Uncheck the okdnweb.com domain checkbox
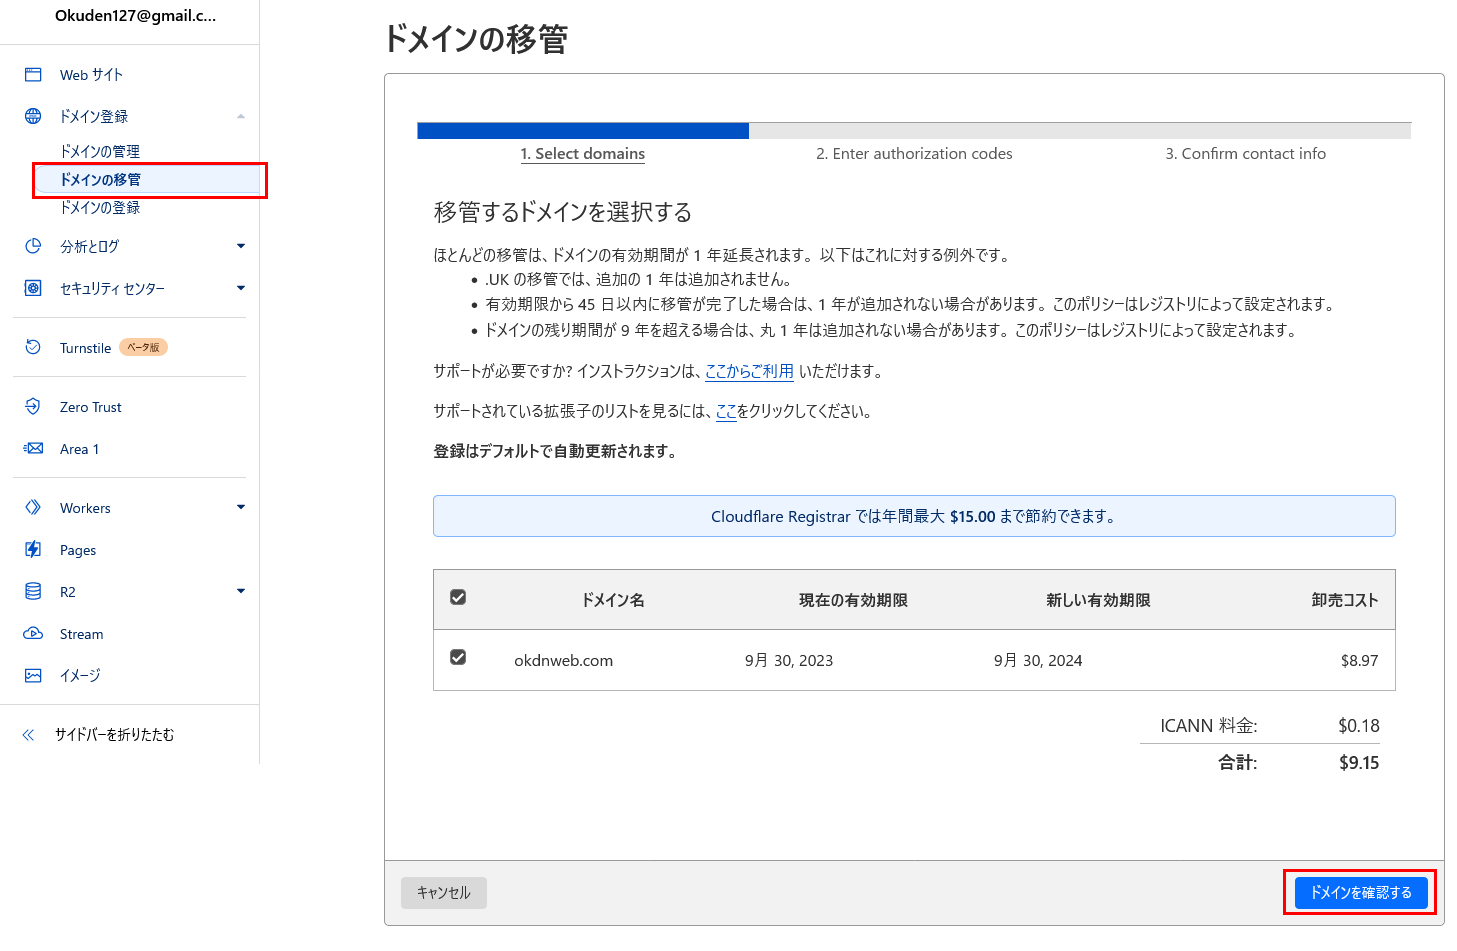 [458, 658]
